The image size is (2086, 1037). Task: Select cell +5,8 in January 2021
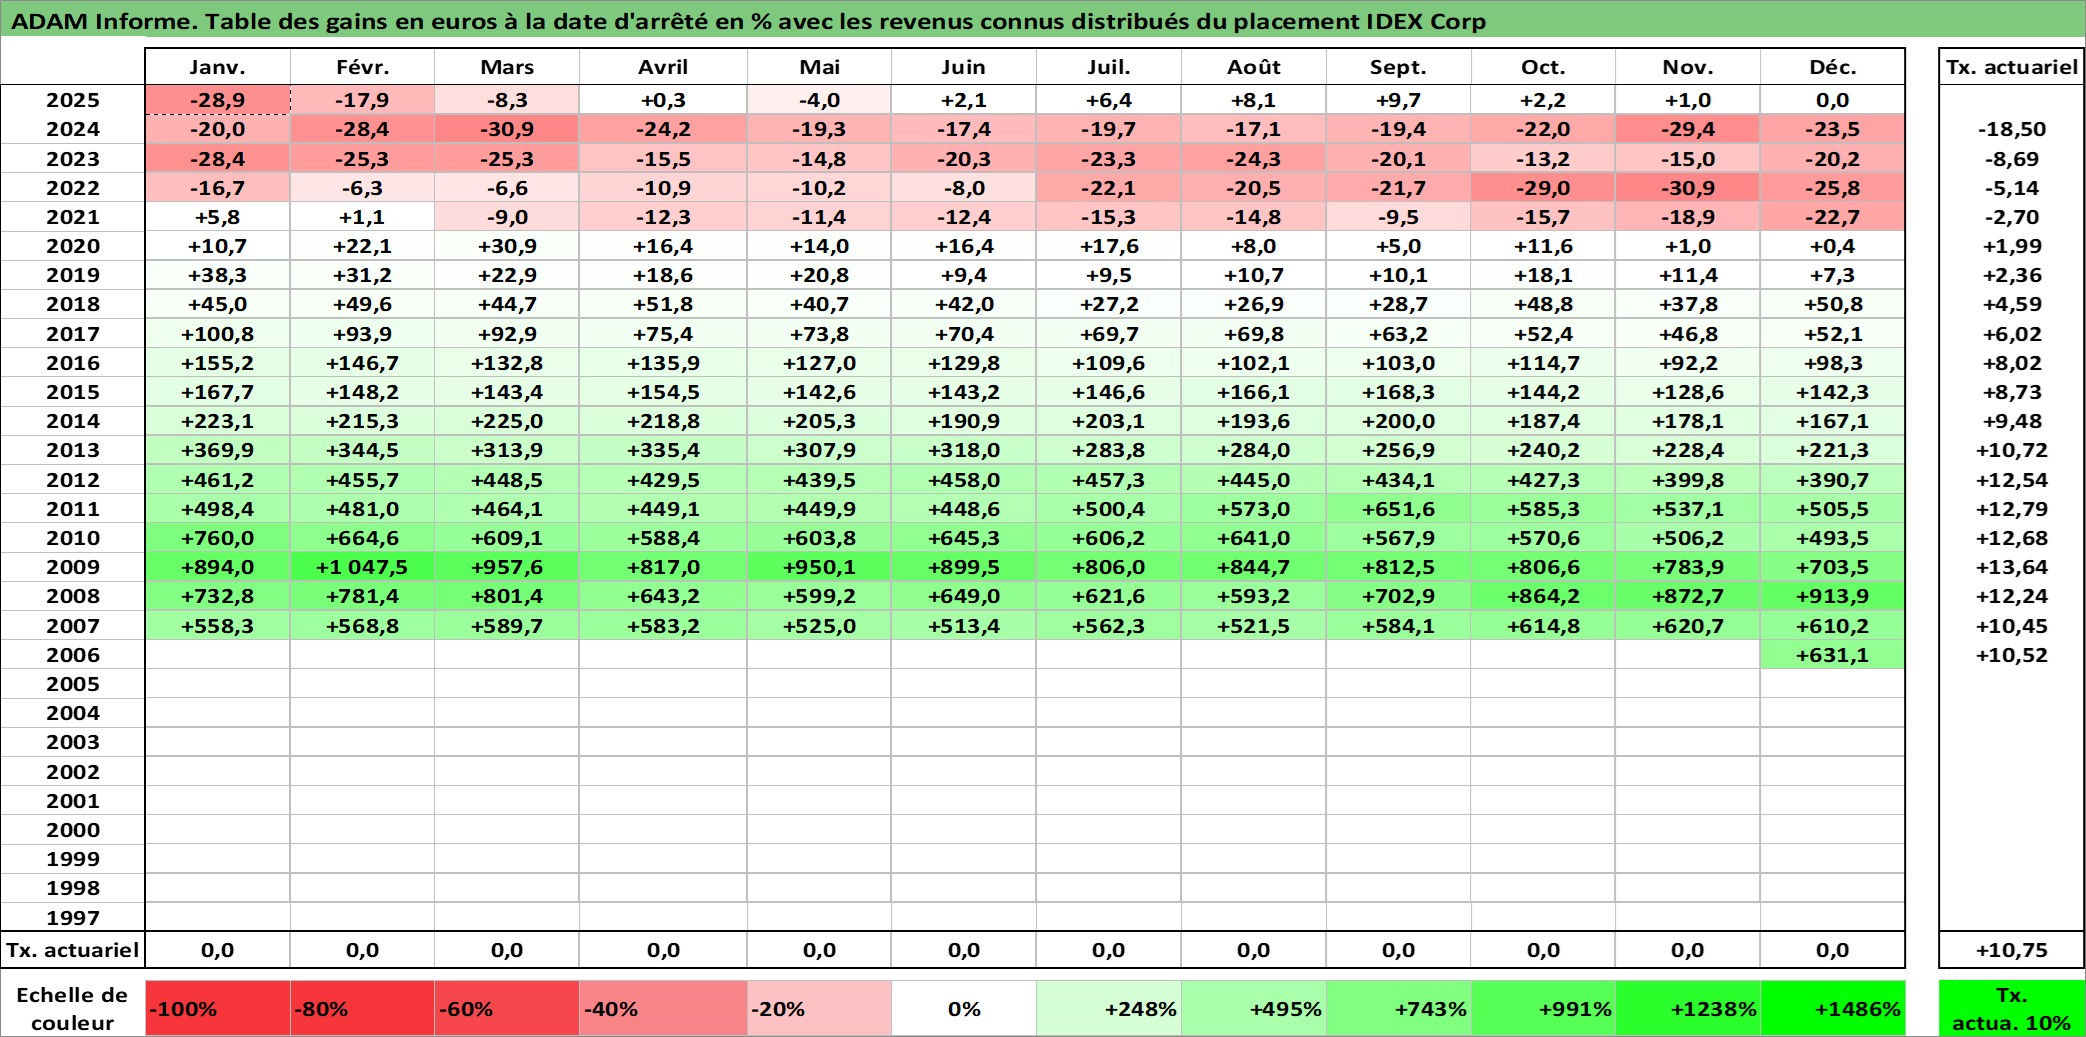(x=217, y=217)
